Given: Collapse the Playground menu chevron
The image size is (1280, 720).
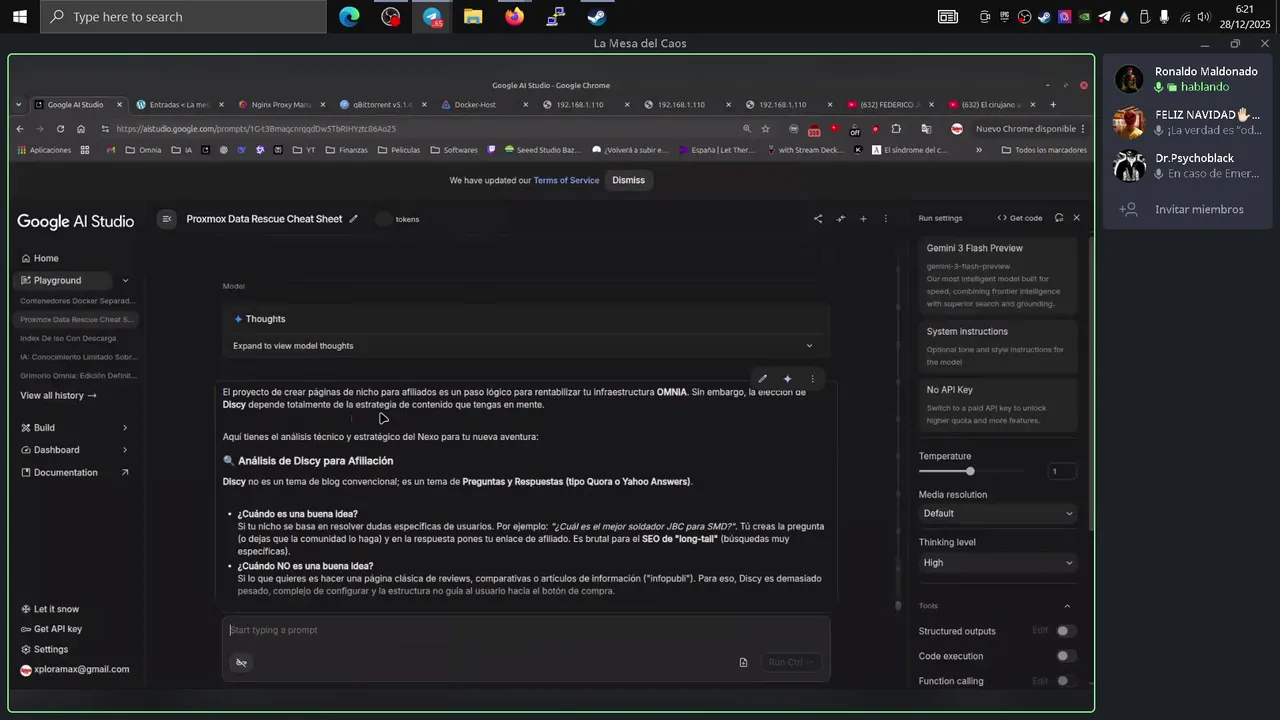Looking at the screenshot, I should click(x=125, y=281).
